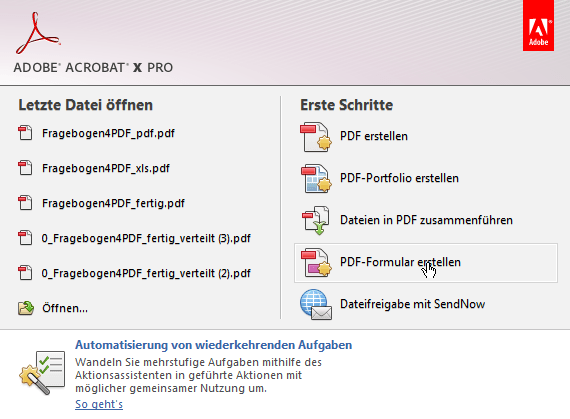Click the PDF-Portfolio erstellen icon
This screenshot has width=570, height=419.
316,179
